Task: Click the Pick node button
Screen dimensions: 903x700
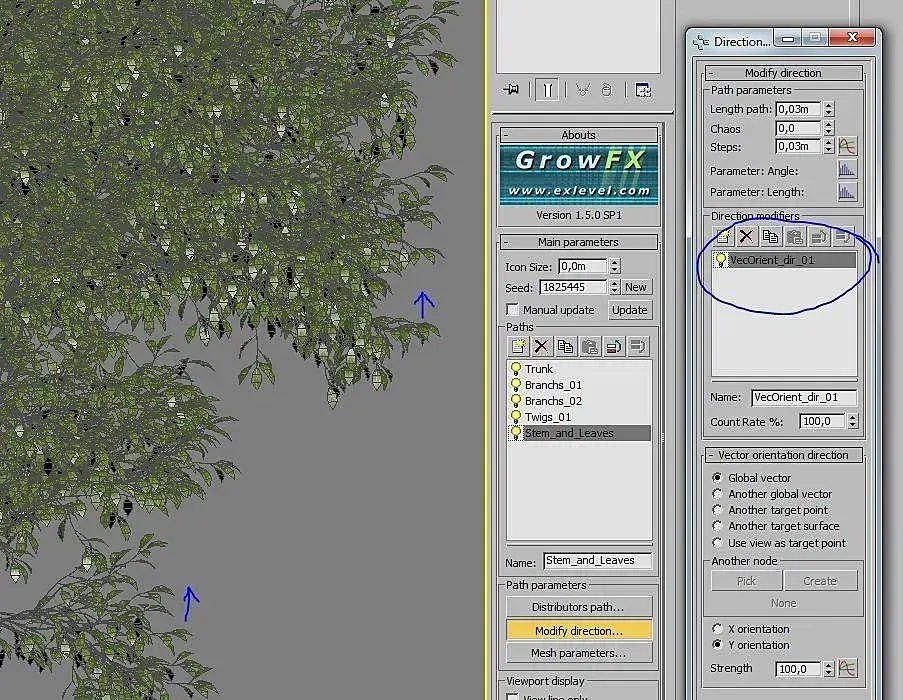Action: point(746,581)
